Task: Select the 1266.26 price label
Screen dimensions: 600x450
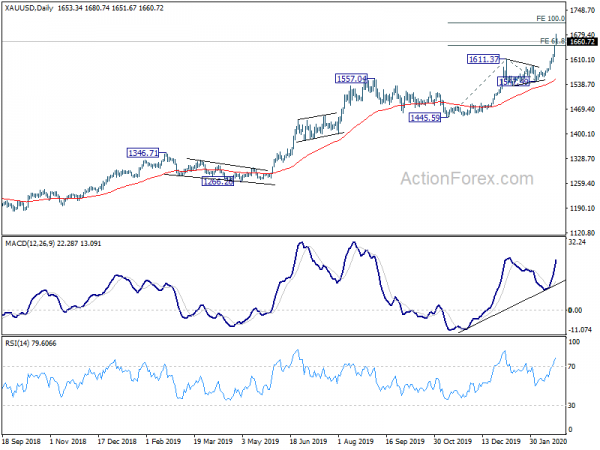Action: click(217, 182)
